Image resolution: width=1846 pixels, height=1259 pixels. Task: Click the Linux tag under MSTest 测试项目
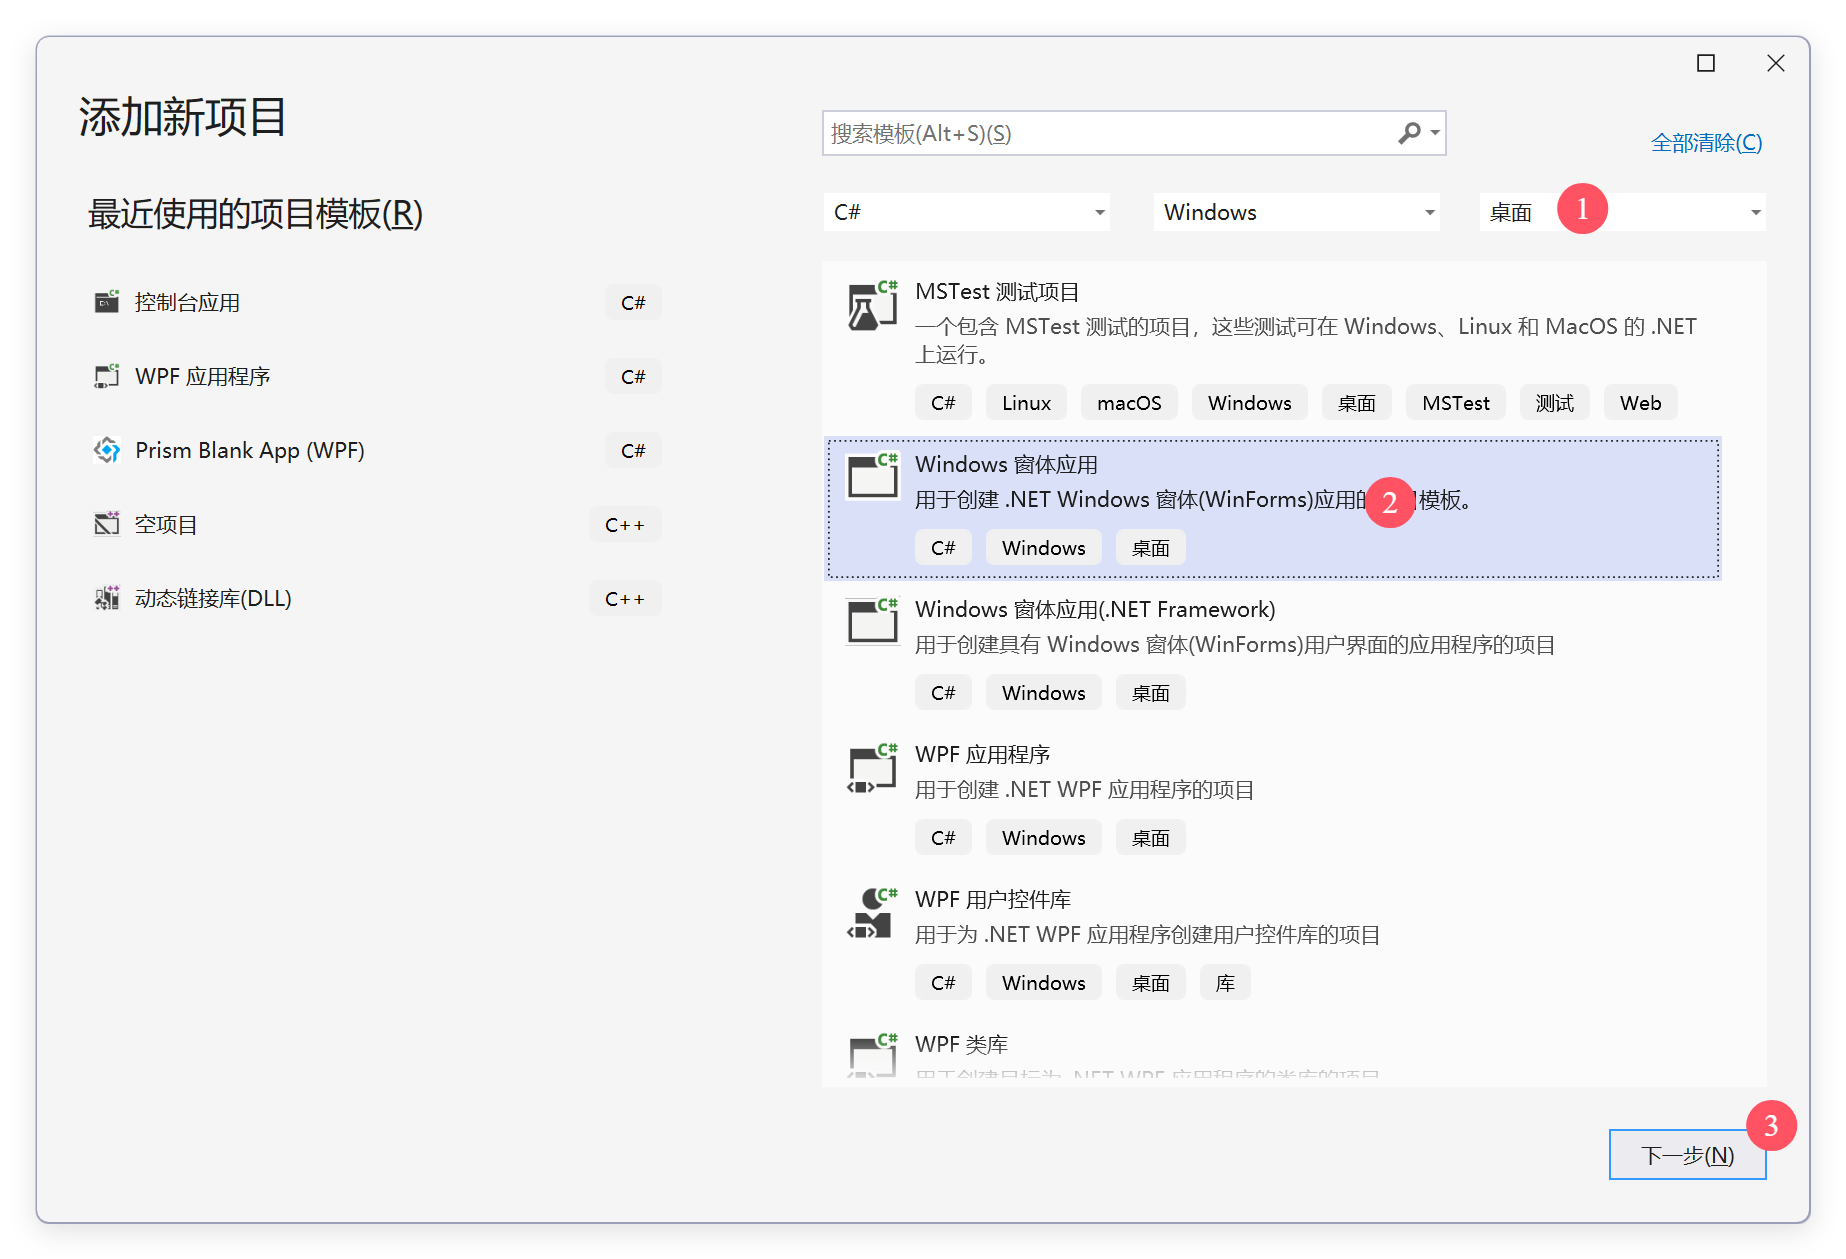click(1026, 403)
